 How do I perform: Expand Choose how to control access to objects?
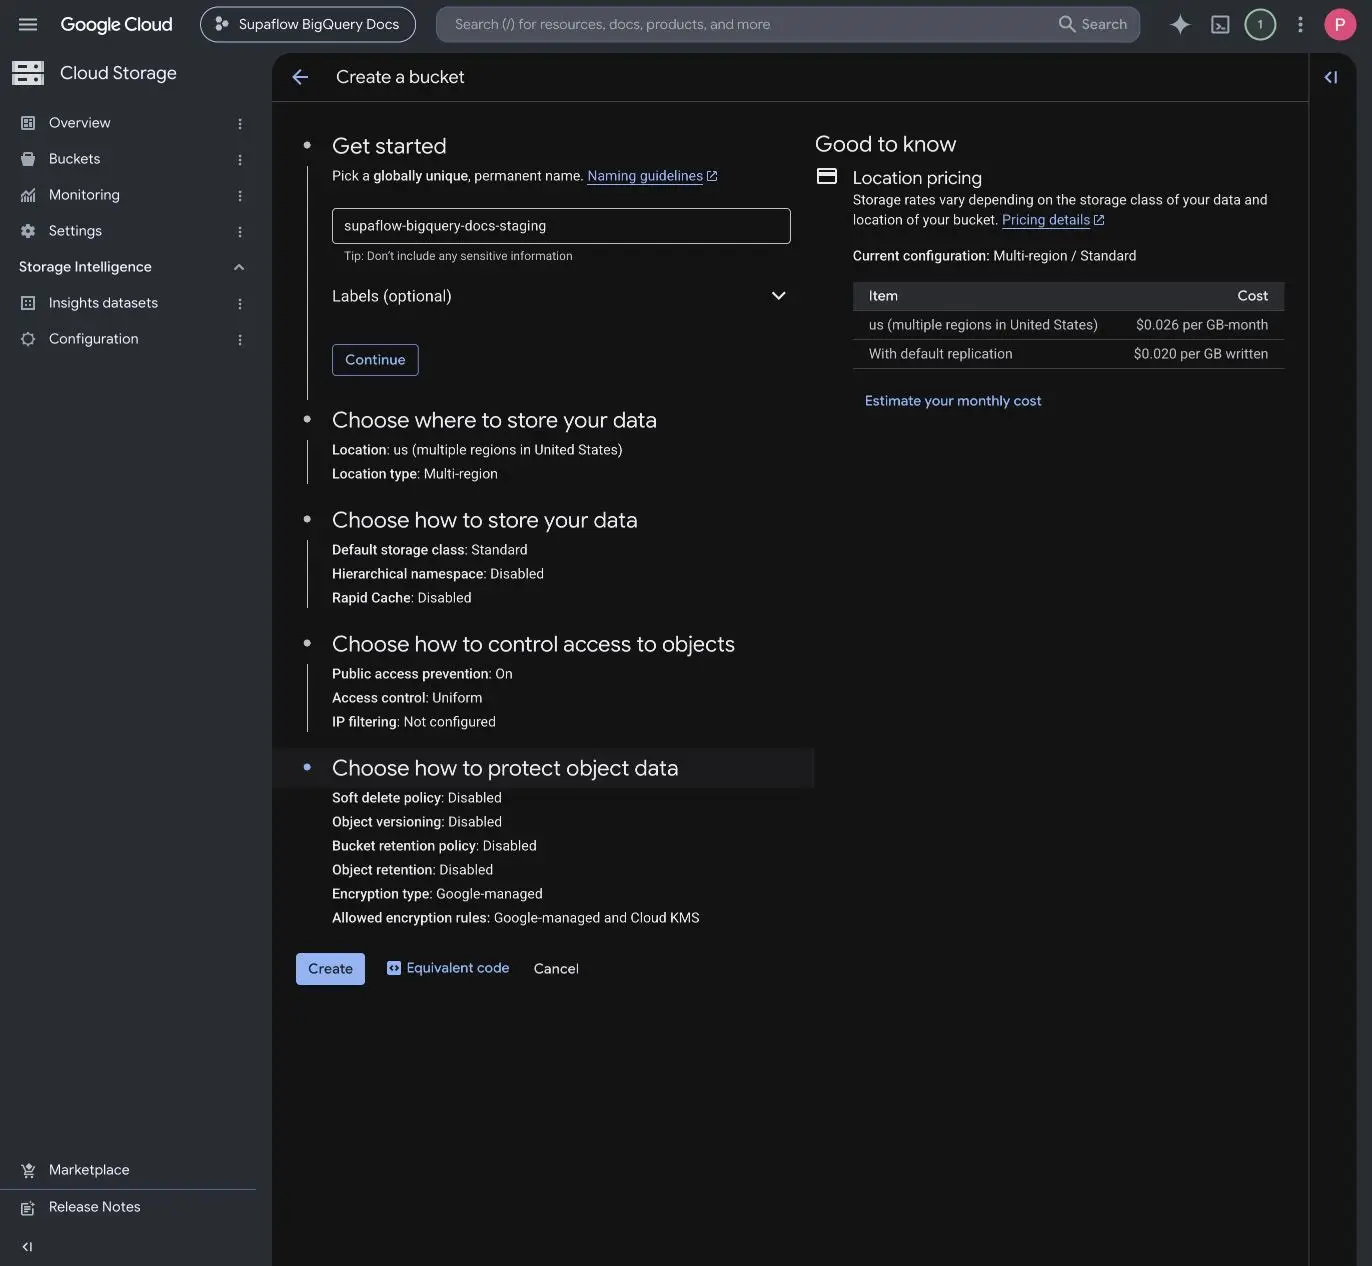(533, 644)
